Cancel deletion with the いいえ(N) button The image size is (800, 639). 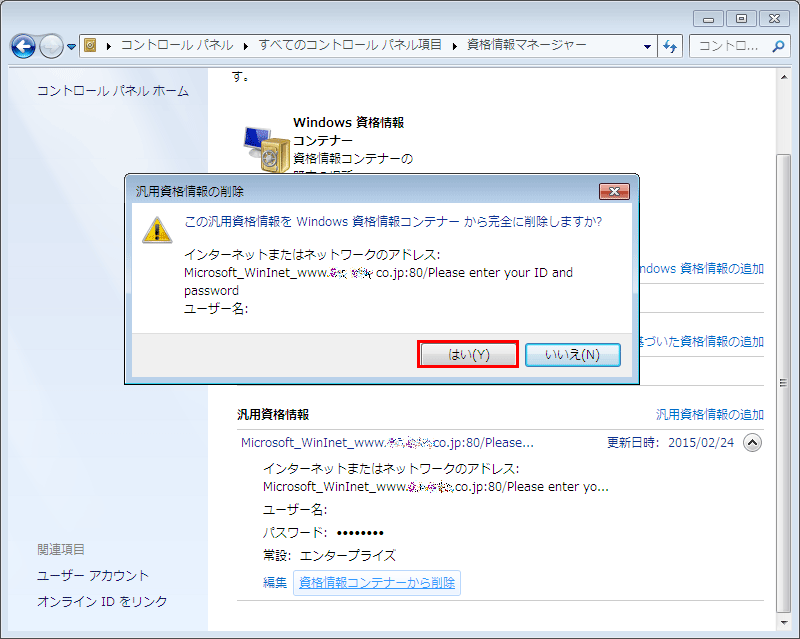tap(572, 354)
